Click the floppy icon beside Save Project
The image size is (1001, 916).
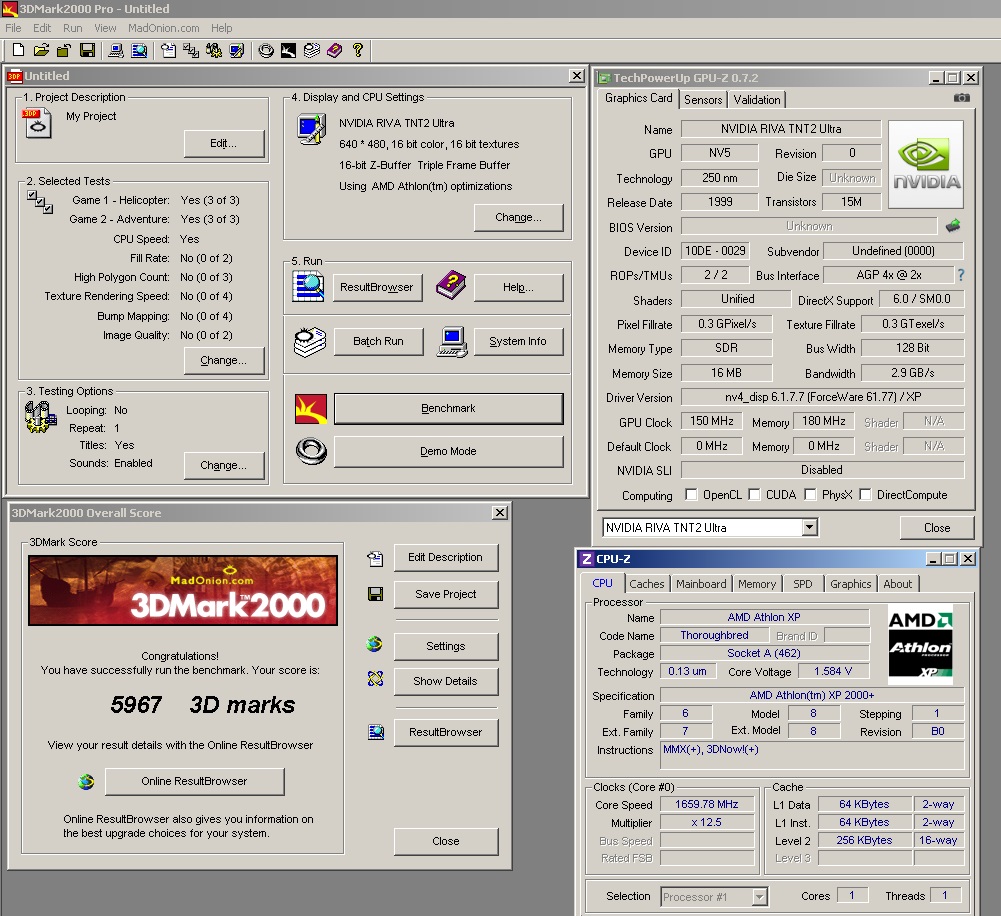pos(375,594)
